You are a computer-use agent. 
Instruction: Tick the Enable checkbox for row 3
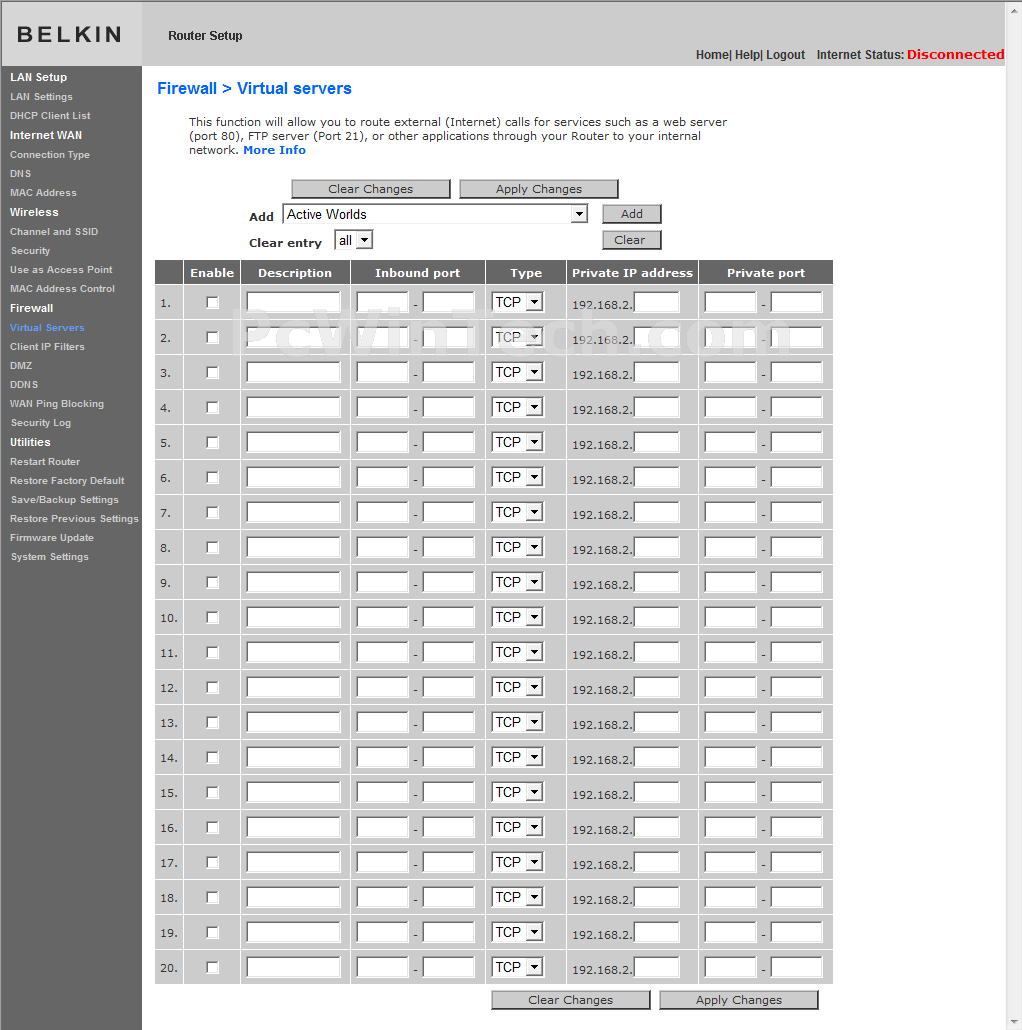point(212,372)
